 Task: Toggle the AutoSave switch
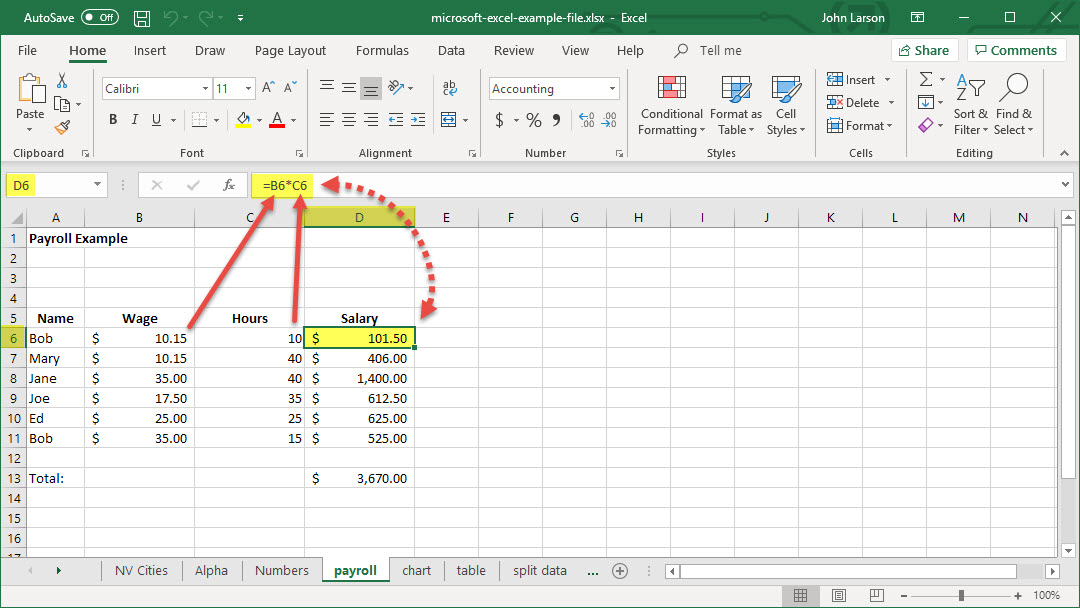click(99, 18)
